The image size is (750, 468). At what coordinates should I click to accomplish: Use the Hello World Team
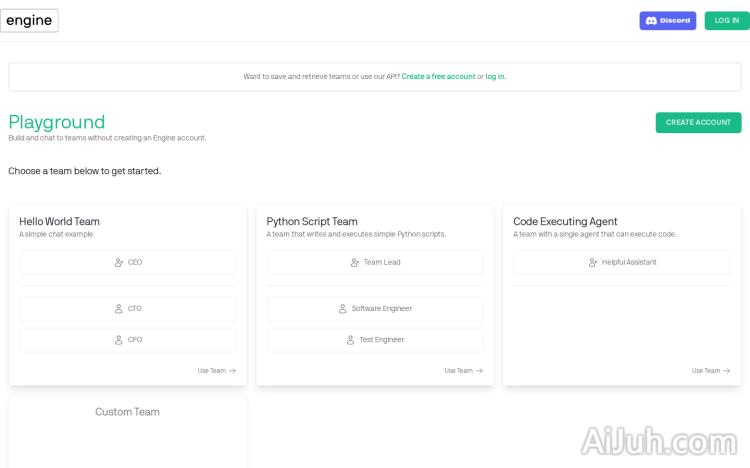216,370
